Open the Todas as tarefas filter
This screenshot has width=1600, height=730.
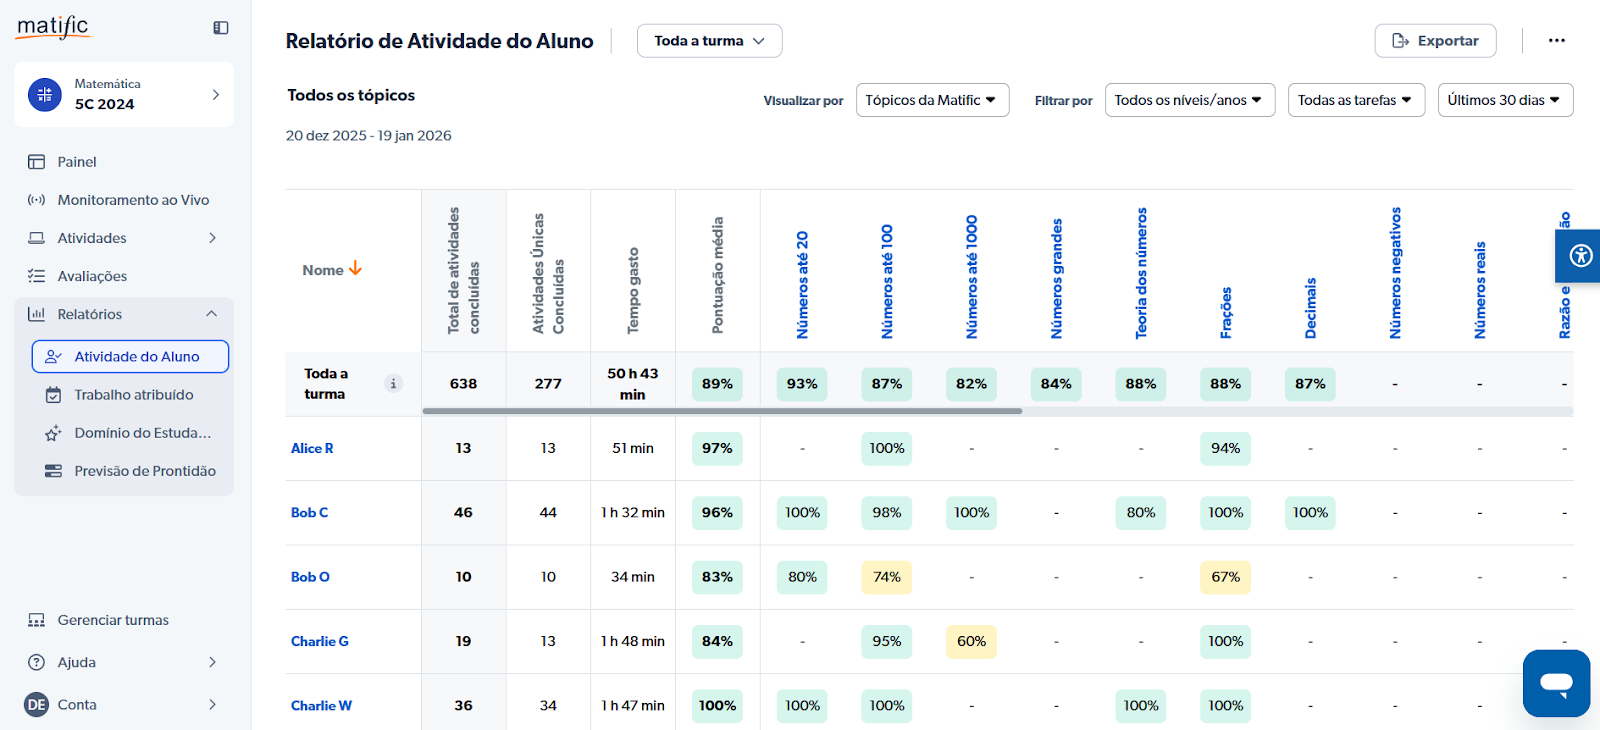tap(1355, 100)
